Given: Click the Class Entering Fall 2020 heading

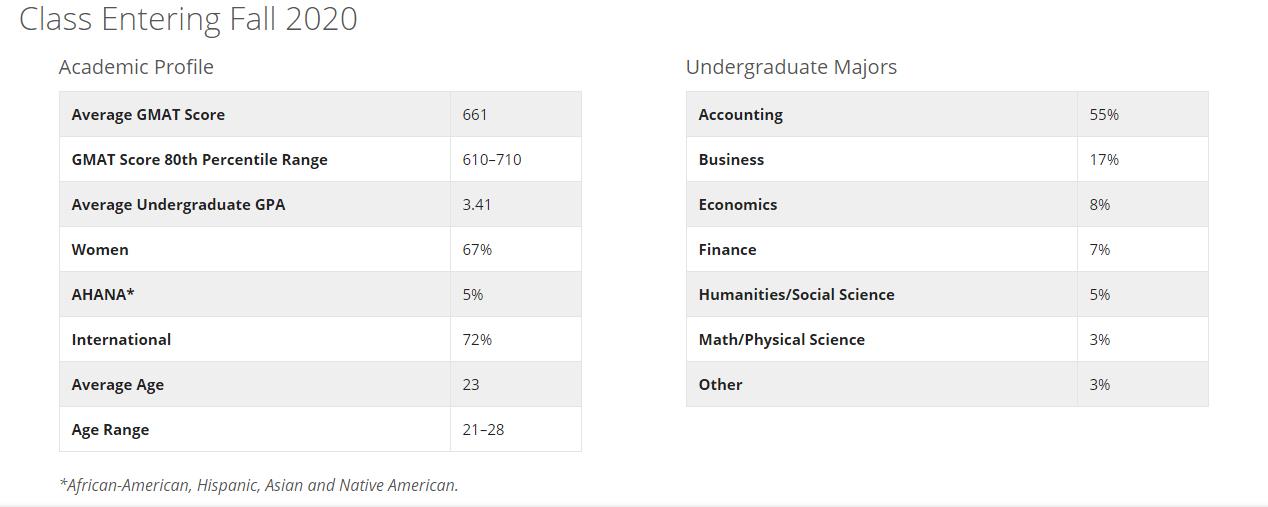Looking at the screenshot, I should 188,19.
